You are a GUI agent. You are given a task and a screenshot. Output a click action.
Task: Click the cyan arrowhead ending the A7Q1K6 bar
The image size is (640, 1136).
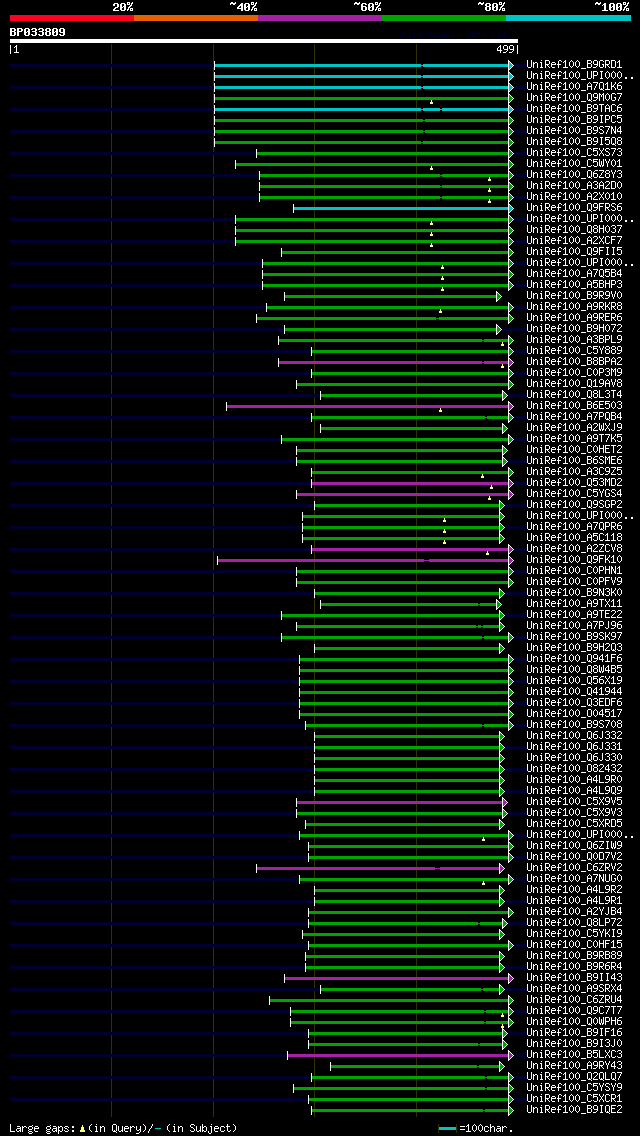(510, 87)
